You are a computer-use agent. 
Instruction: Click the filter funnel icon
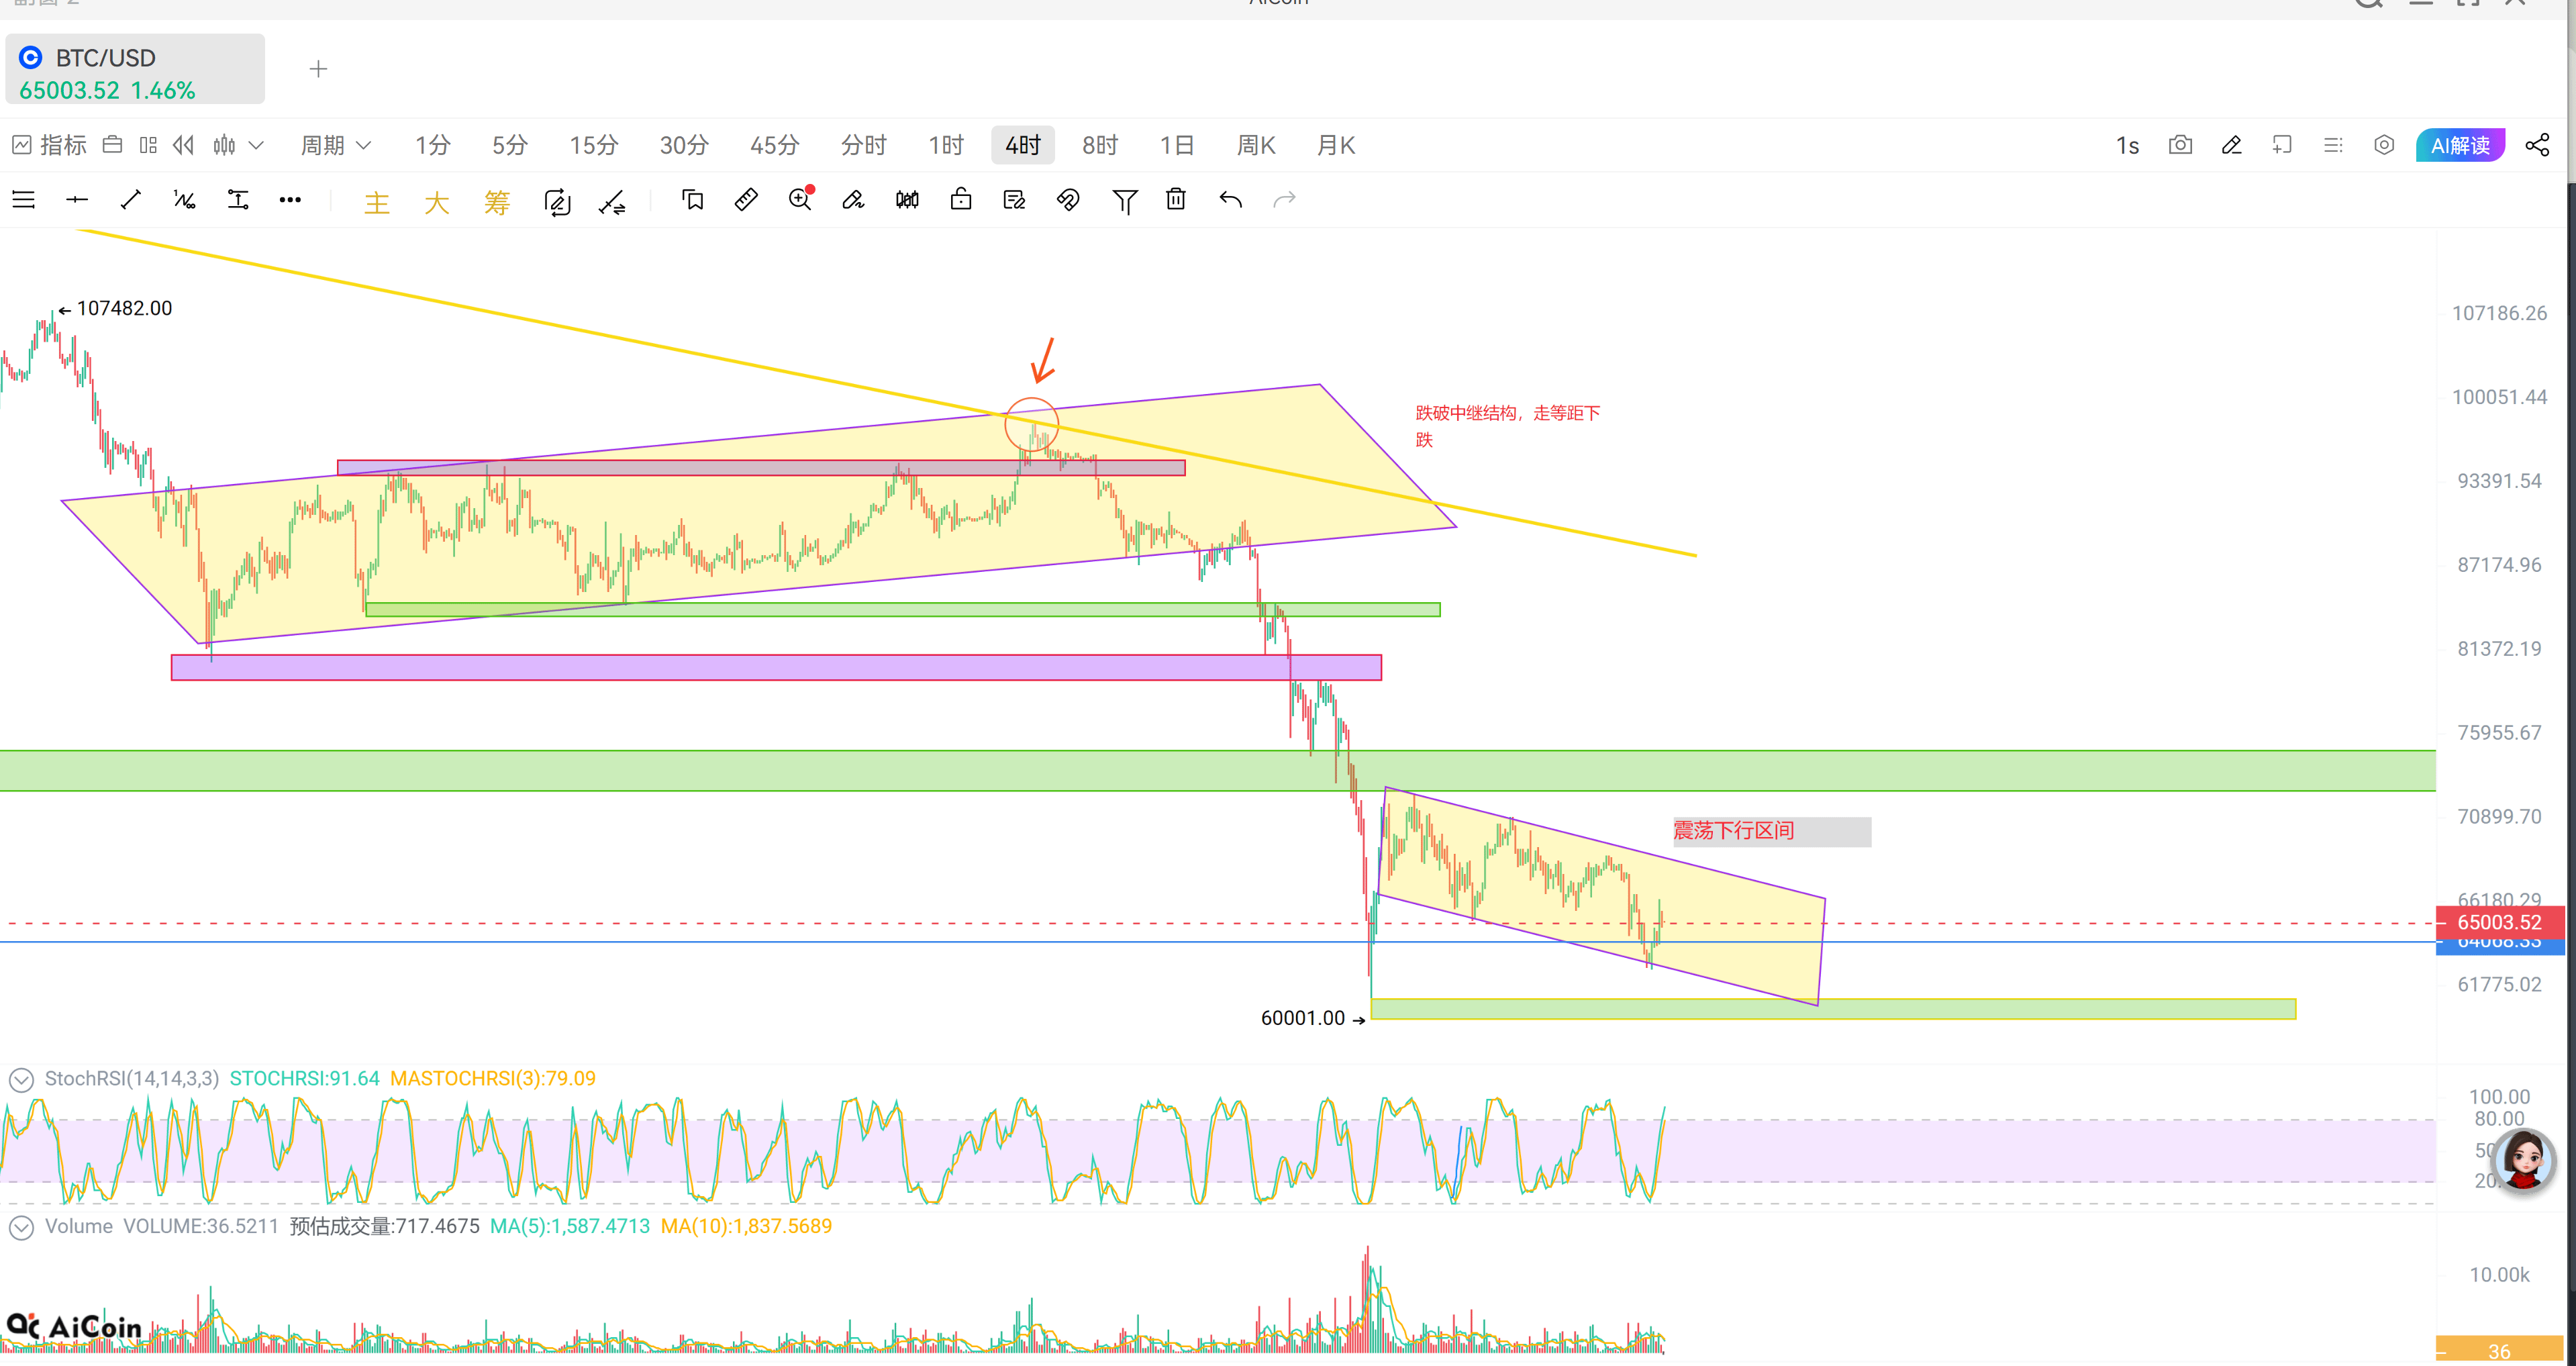(1124, 201)
